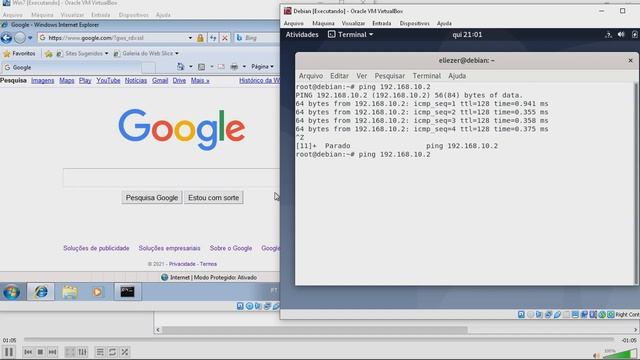Expand the Home button dropdown arrow
Image resolution: width=640 pixels, height=360 pixels.
click(191, 67)
